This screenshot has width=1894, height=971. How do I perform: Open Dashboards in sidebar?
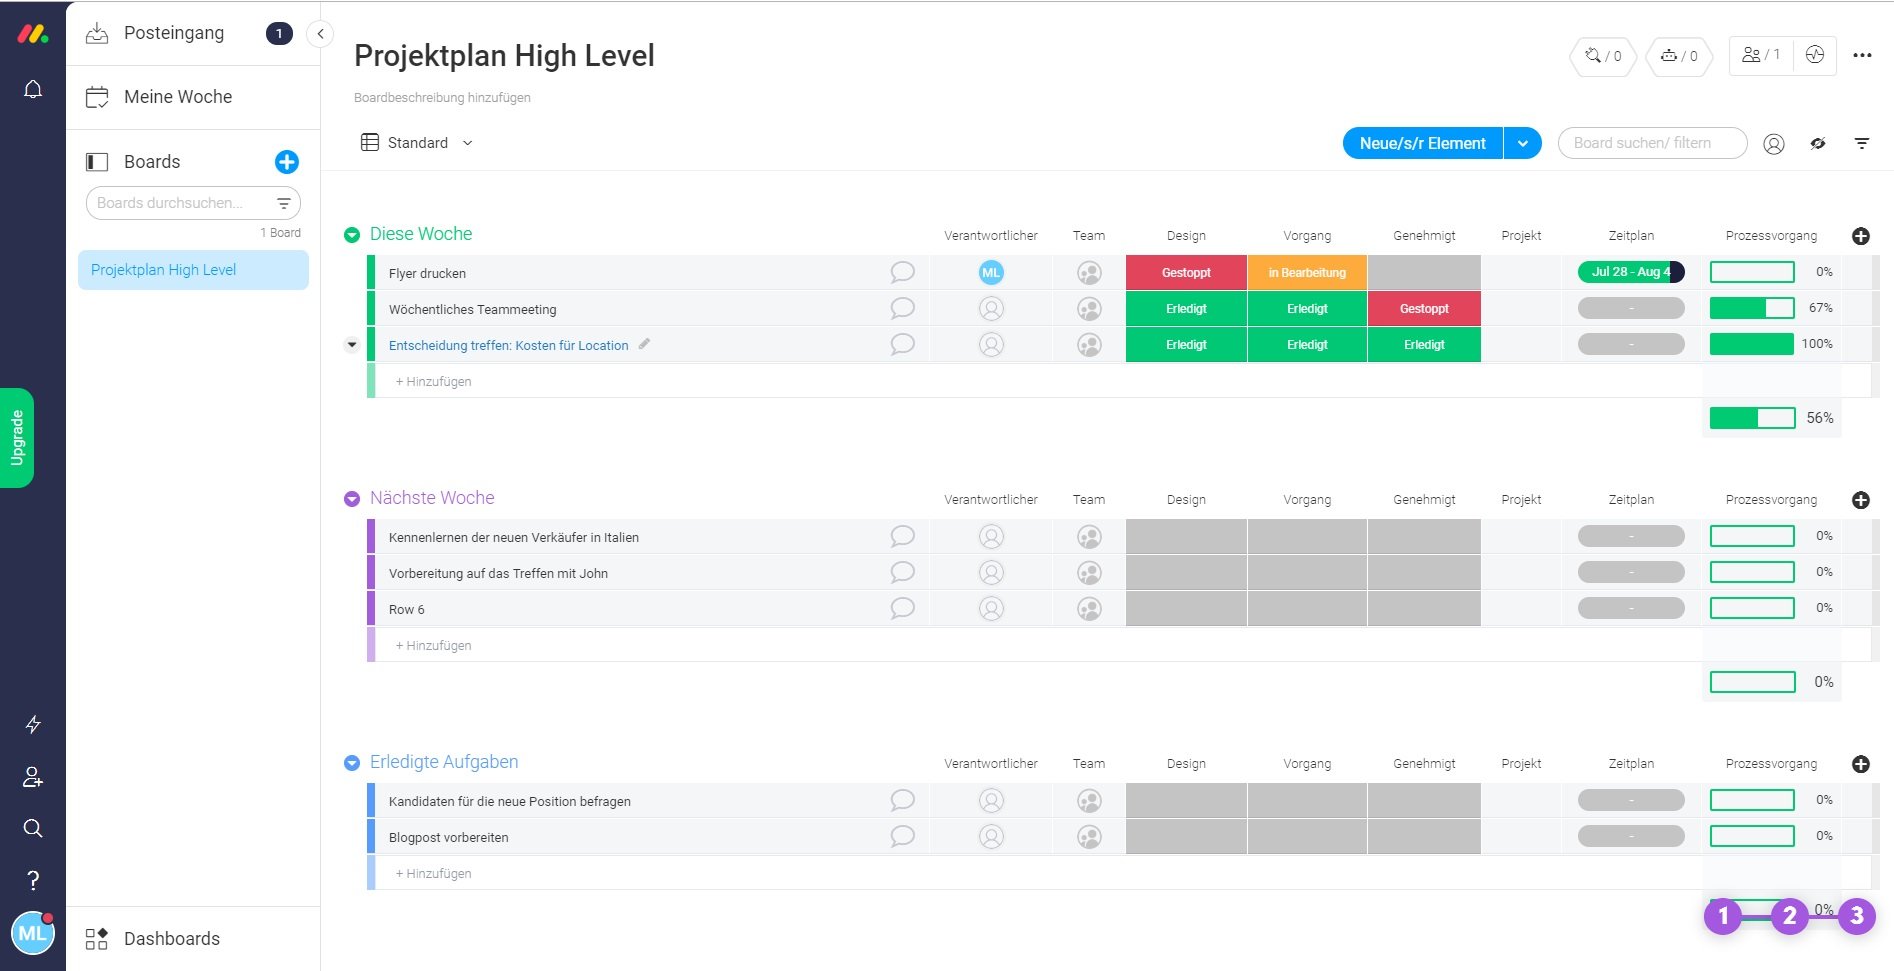[171, 939]
